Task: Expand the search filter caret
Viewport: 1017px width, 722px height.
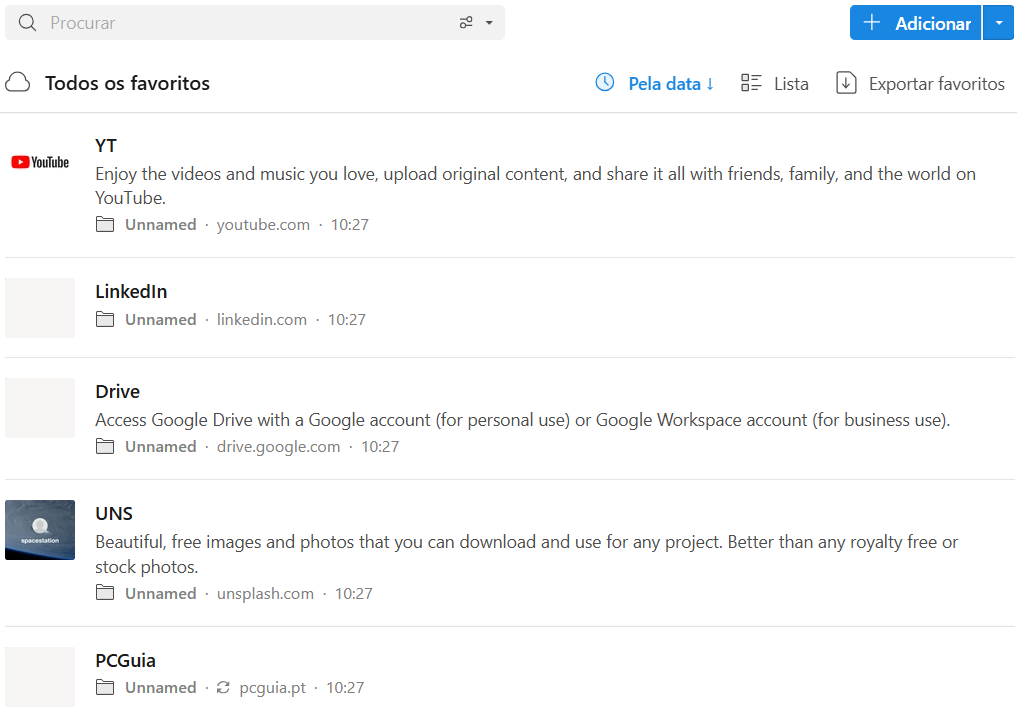Action: [x=489, y=23]
